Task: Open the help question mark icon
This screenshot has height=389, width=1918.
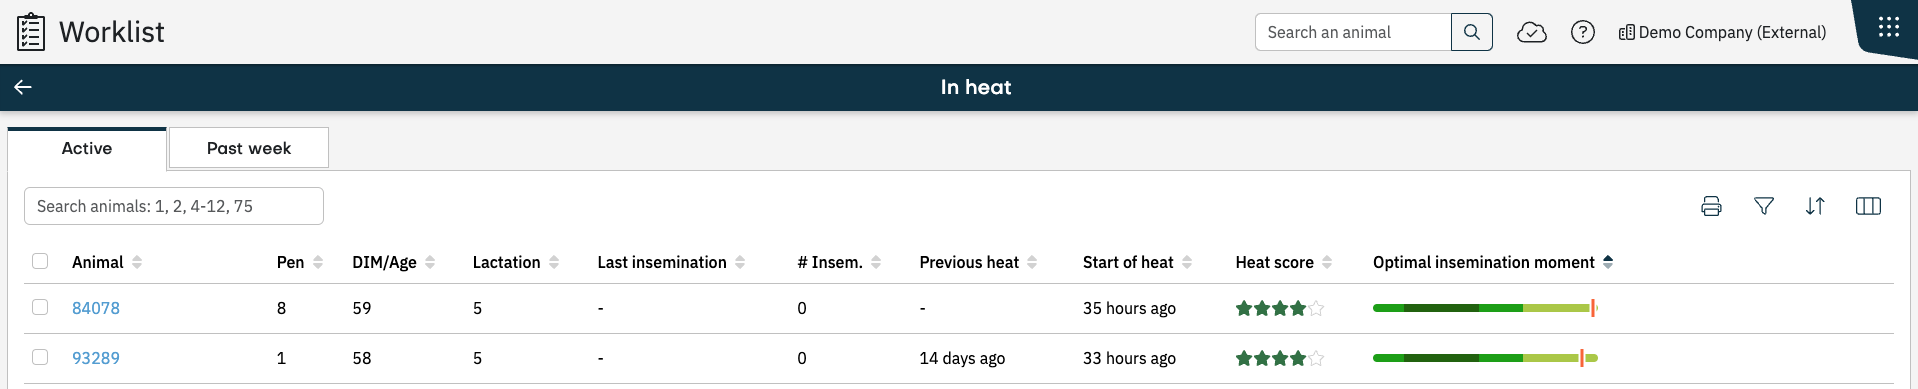Action: coord(1582,32)
